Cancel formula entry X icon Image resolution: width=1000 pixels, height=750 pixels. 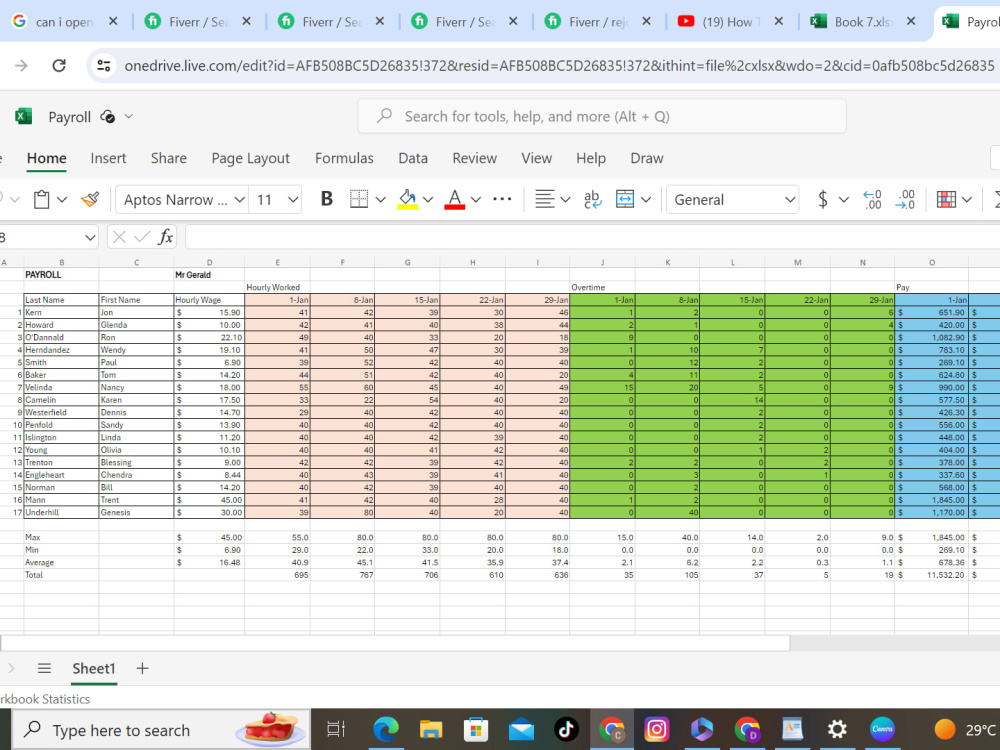point(119,237)
